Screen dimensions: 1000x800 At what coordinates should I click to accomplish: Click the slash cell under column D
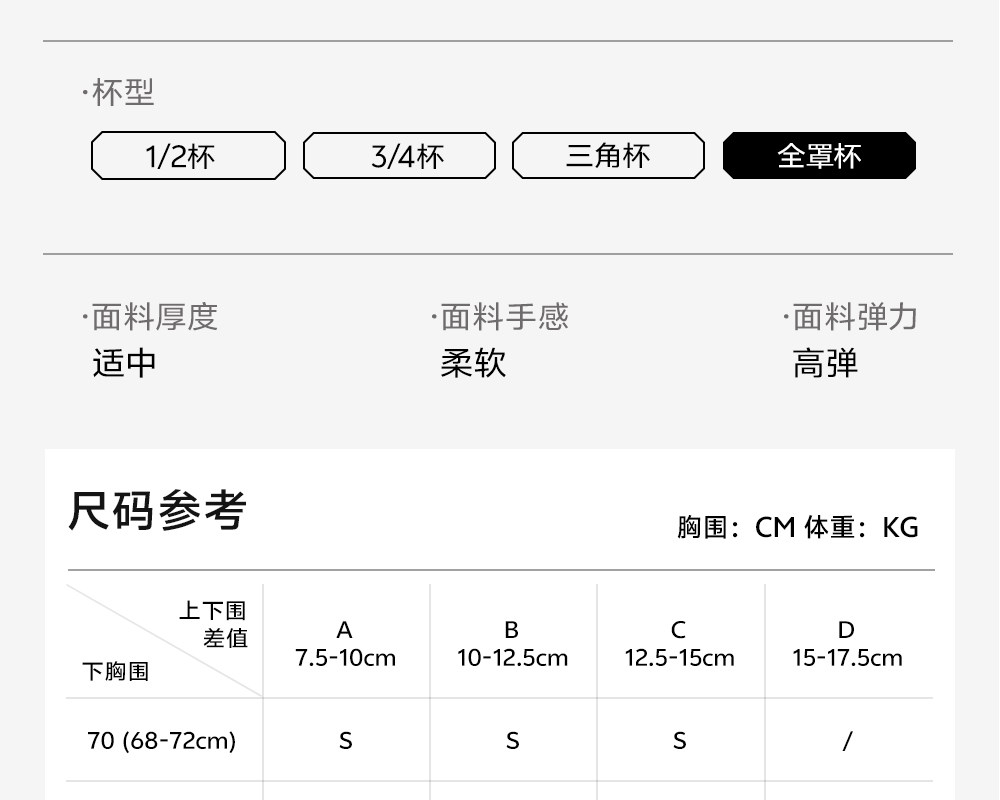pyautogui.click(x=847, y=741)
